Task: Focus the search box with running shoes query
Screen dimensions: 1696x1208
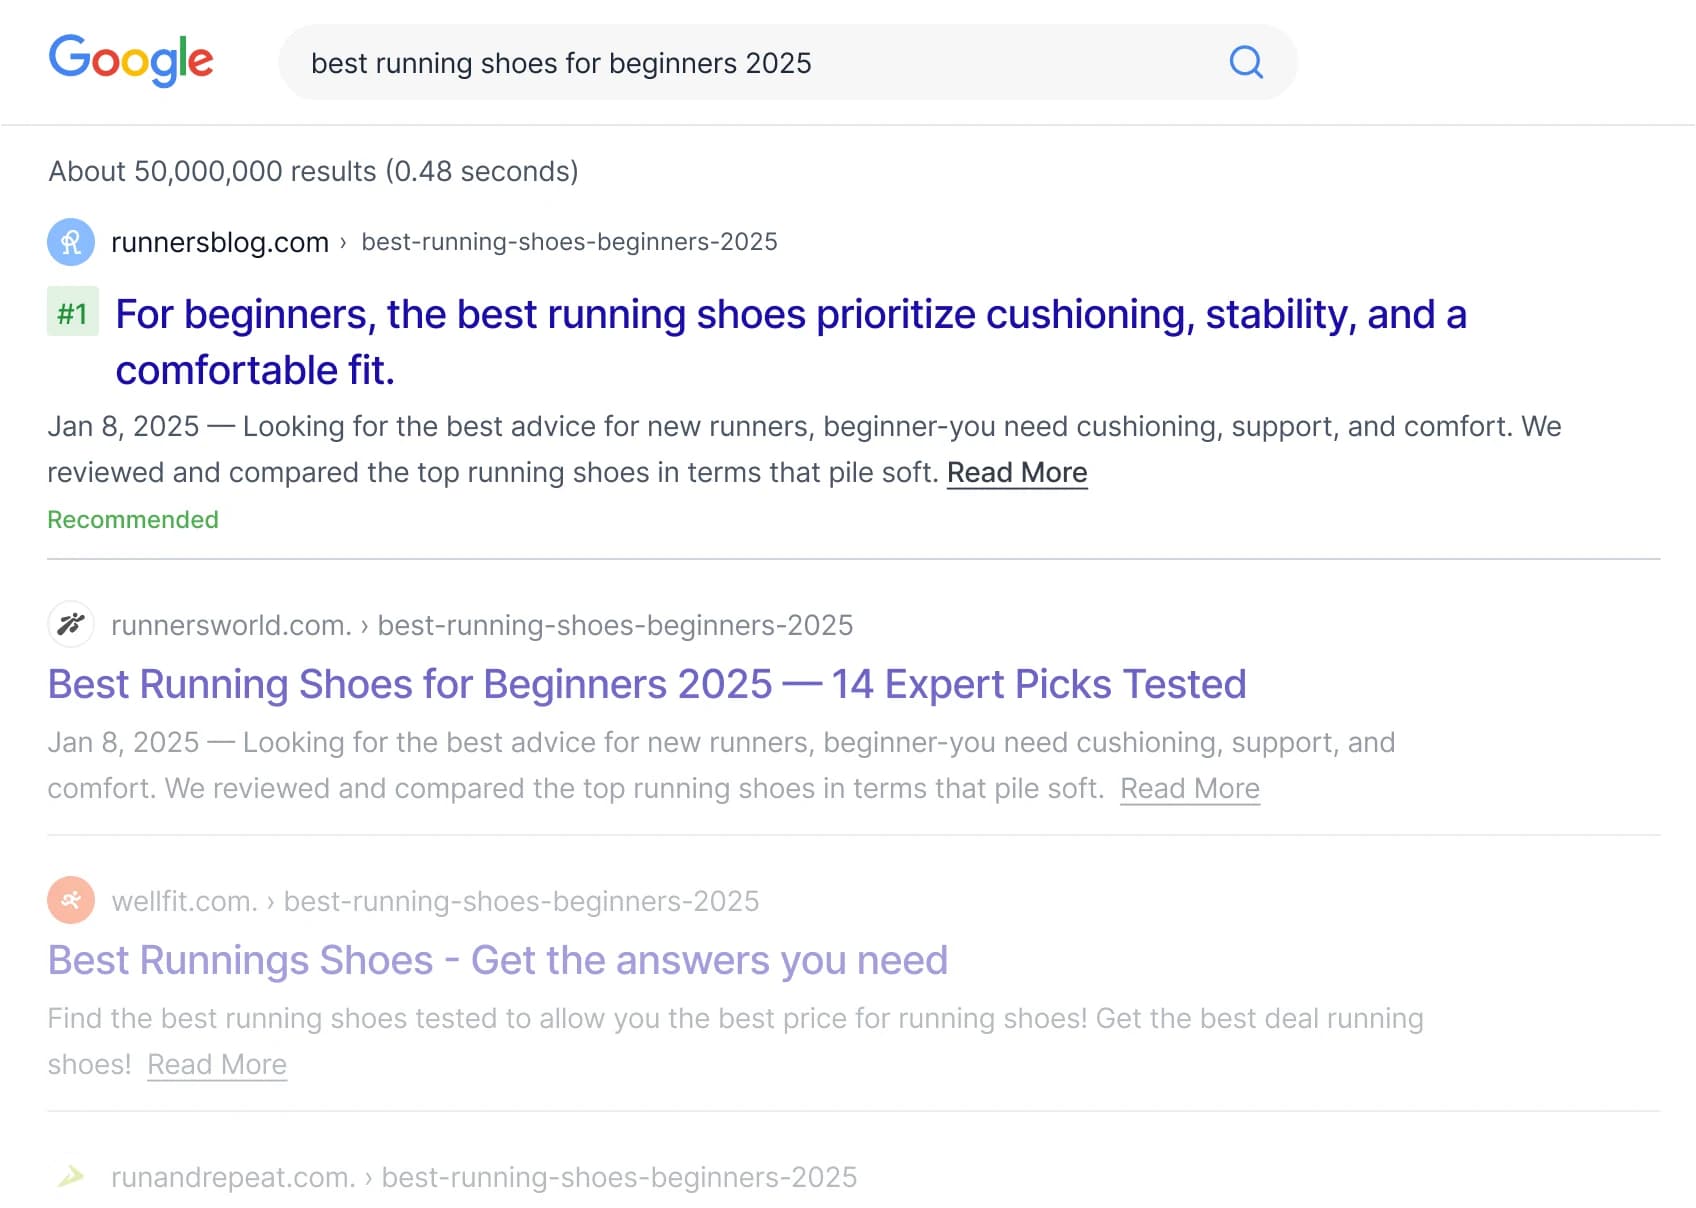Action: 788,62
